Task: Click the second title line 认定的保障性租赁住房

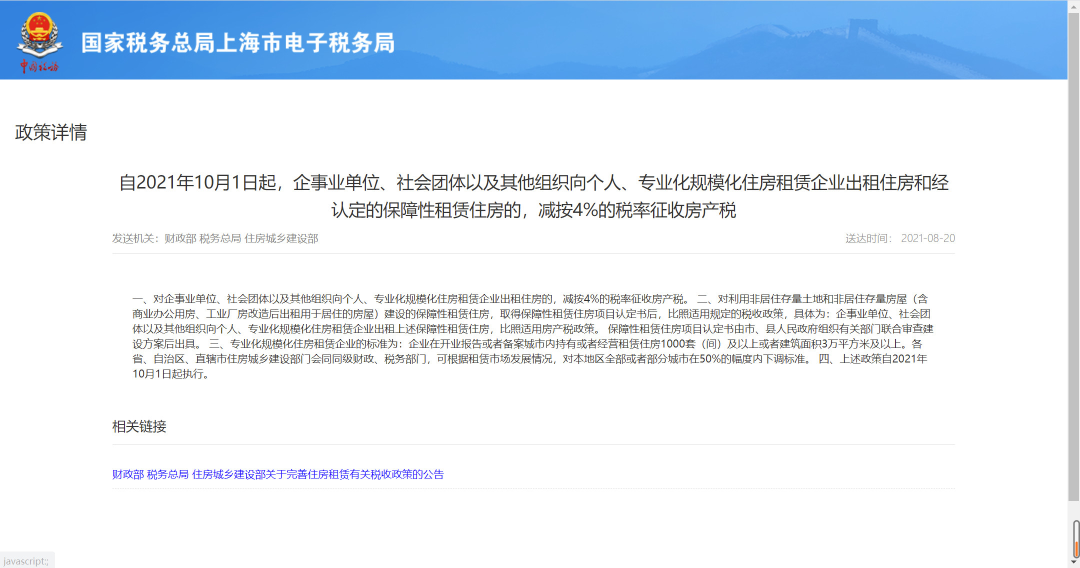Action: [x=533, y=211]
